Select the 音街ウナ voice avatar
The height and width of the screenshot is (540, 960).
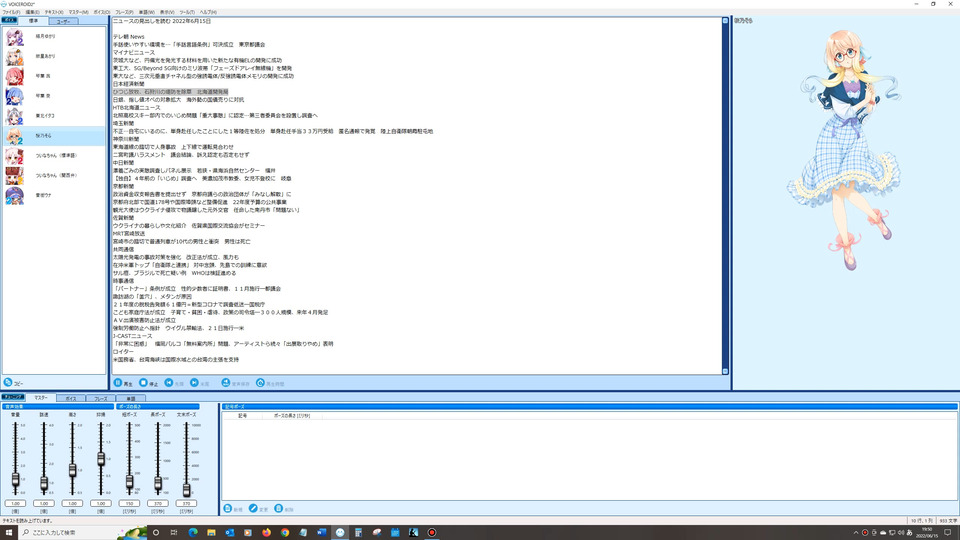14,195
